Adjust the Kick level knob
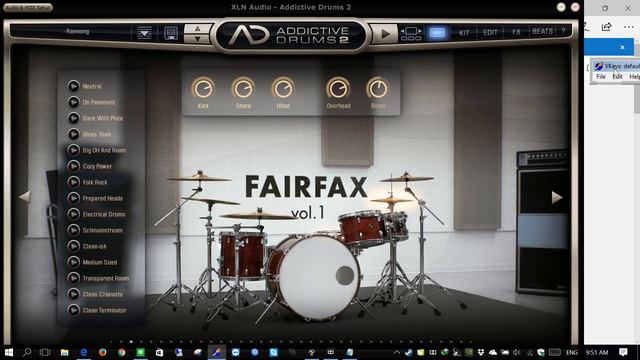Image resolution: width=640 pixels, height=360 pixels. pos(203,88)
